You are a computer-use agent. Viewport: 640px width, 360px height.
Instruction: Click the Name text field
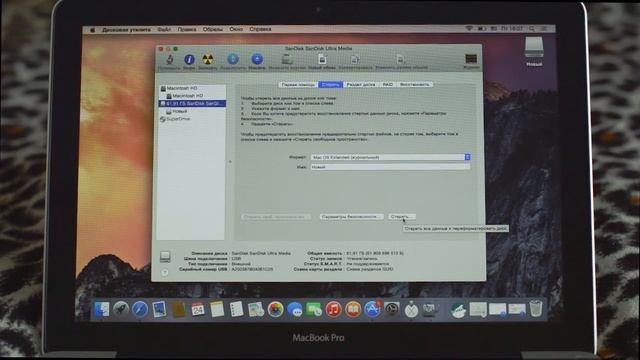click(x=391, y=167)
